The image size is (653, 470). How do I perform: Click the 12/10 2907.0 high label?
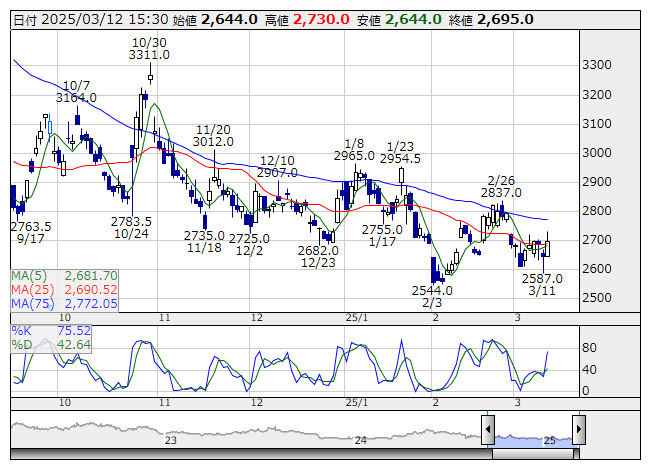[277, 167]
